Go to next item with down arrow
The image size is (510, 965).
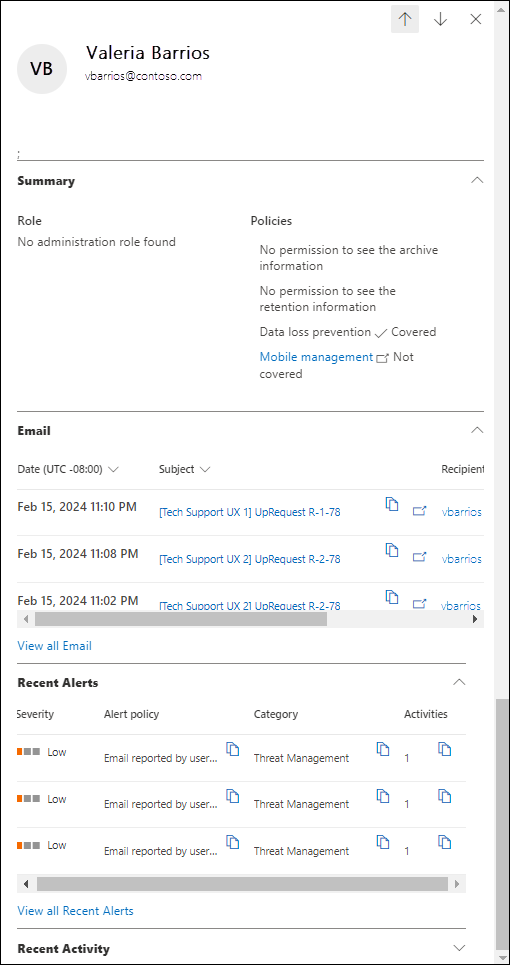tap(440, 19)
